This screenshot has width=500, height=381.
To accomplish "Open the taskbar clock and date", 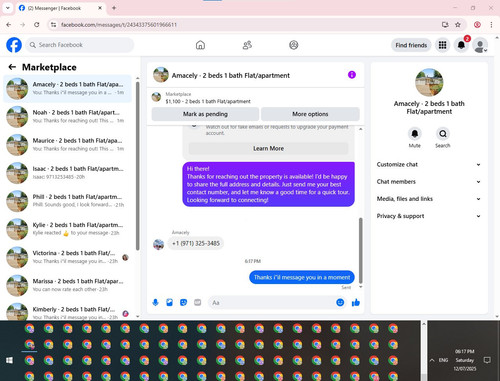I will 465,360.
